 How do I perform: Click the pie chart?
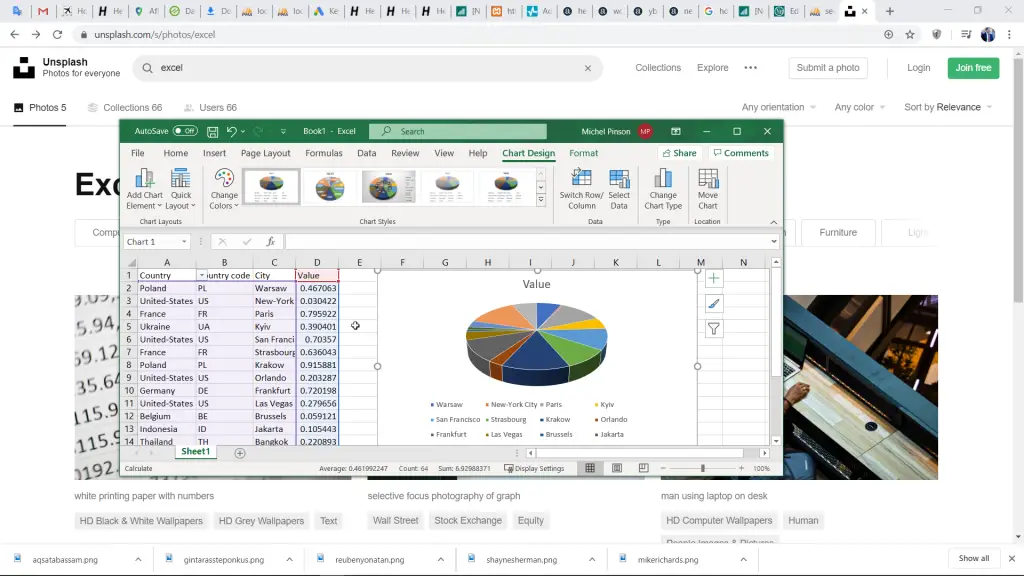[536, 344]
